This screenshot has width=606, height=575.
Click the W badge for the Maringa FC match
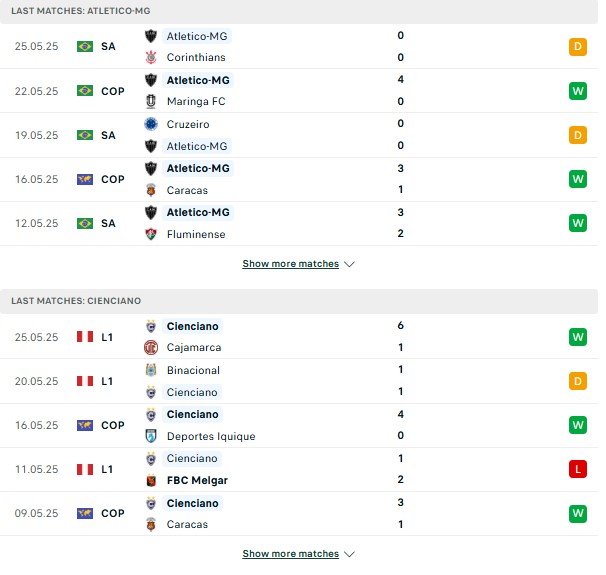[577, 91]
